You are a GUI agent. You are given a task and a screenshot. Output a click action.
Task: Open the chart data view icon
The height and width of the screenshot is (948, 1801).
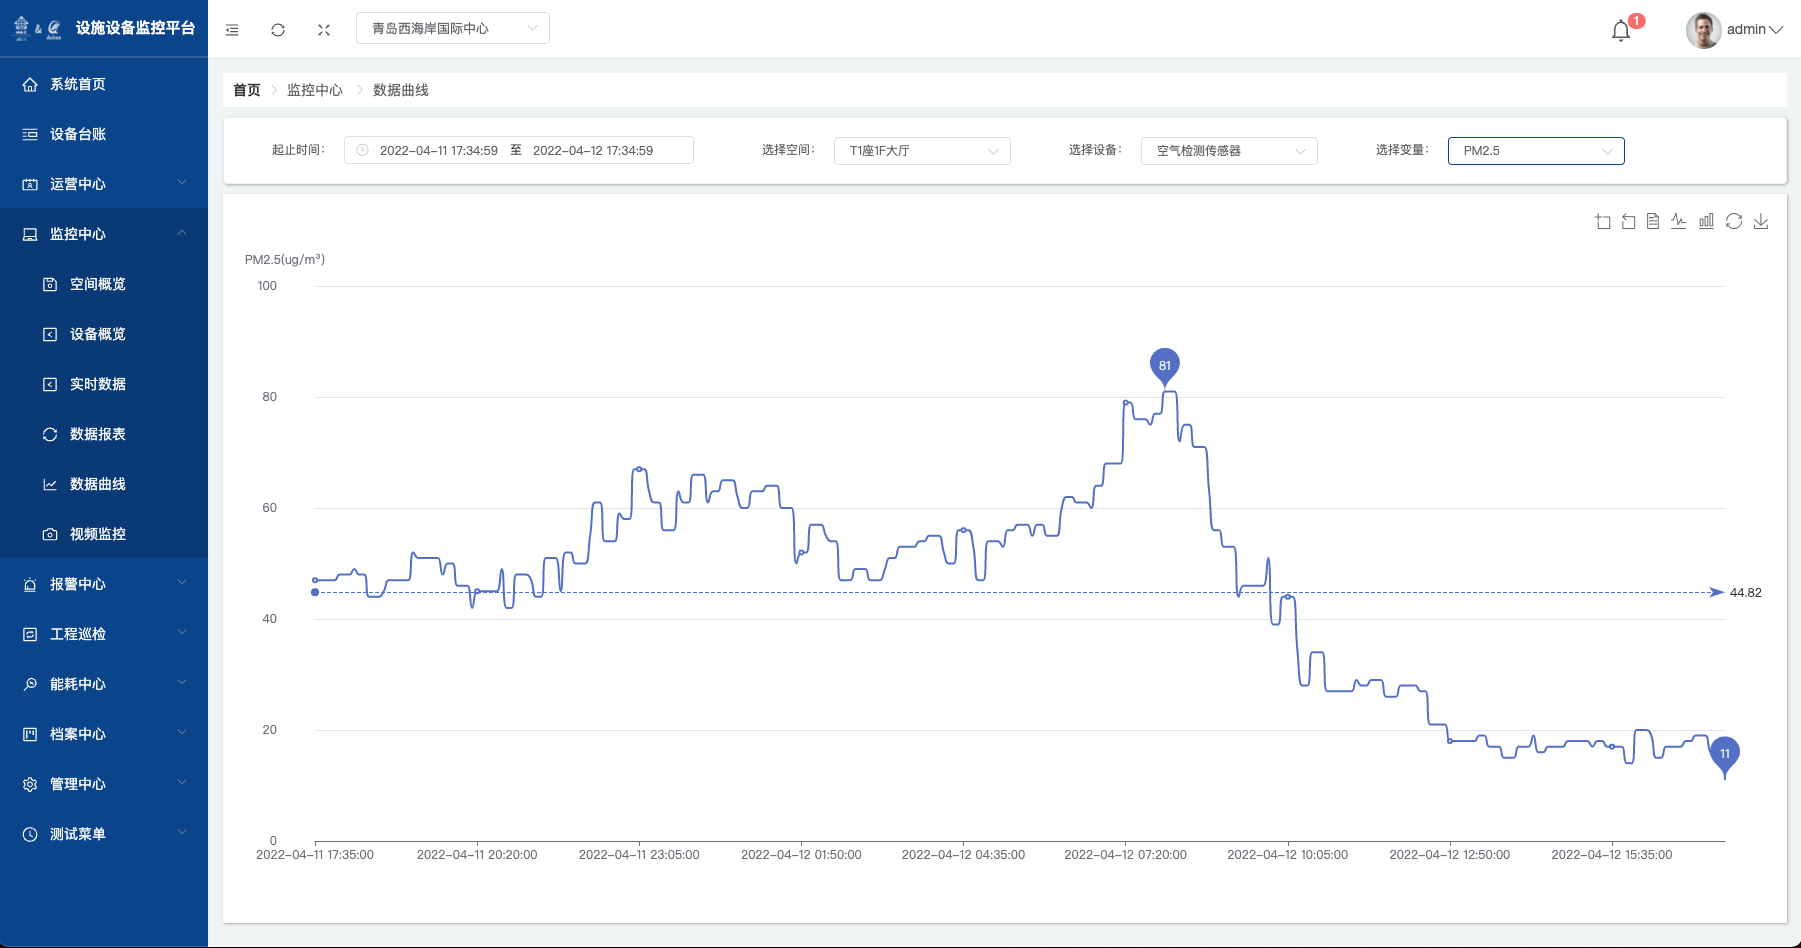[1653, 222]
